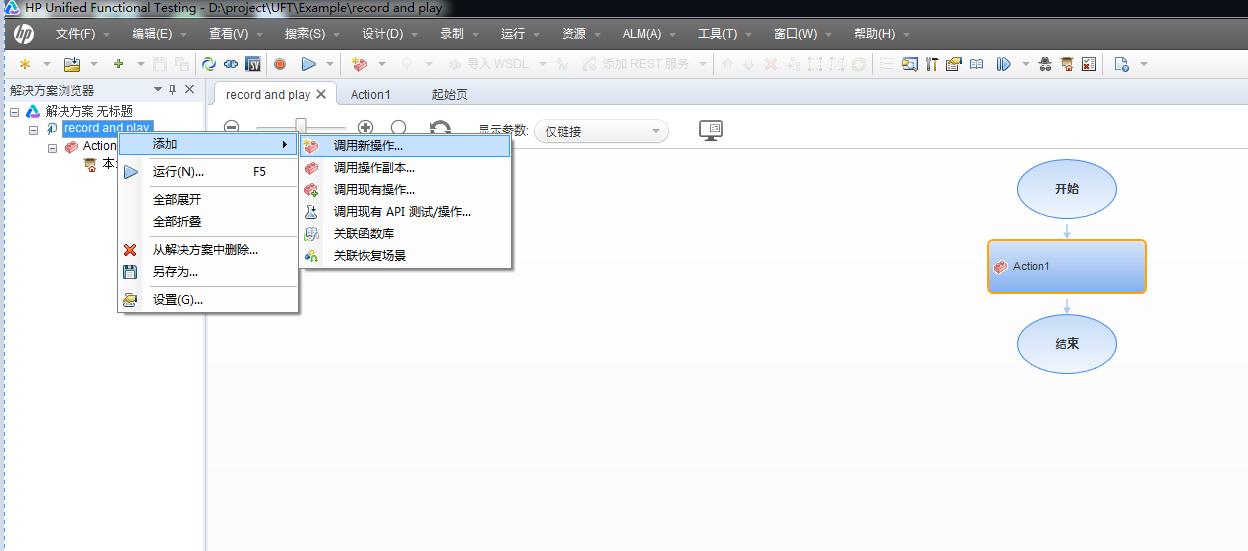Open the 工具(T) menu
Viewport: 1248px width, 551px height.
tap(717, 34)
